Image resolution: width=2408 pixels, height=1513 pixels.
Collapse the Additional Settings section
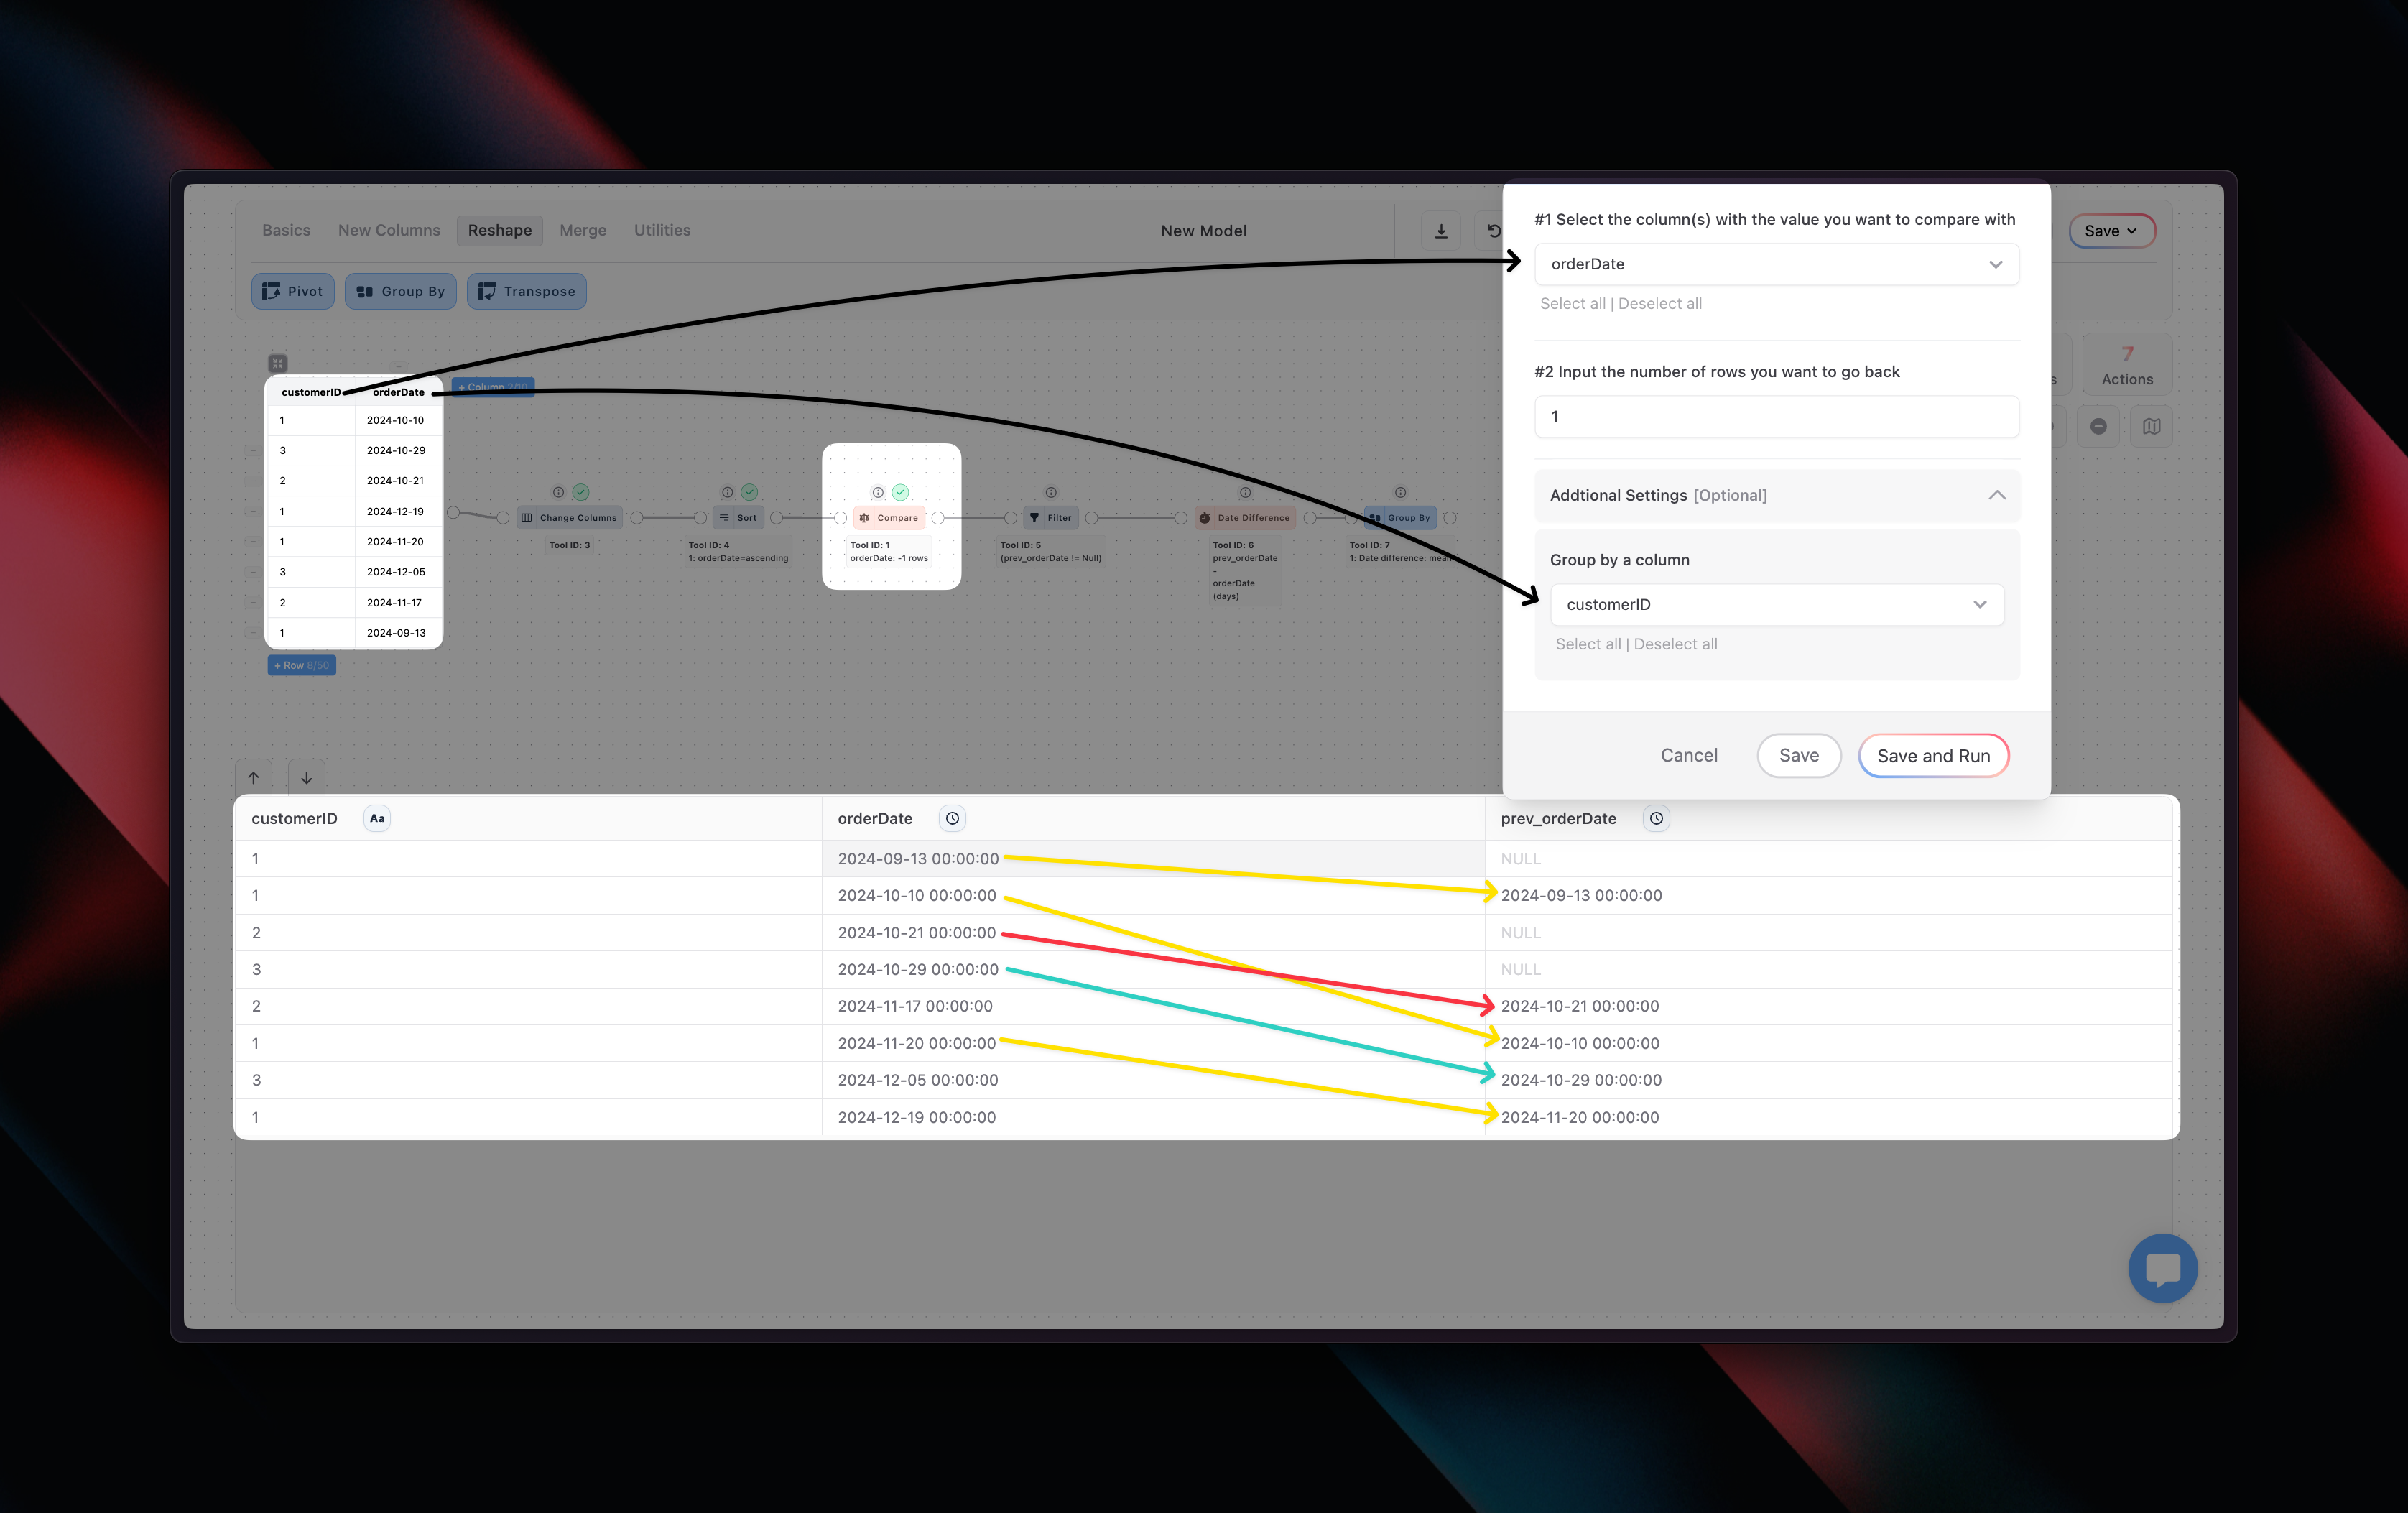(x=1996, y=495)
